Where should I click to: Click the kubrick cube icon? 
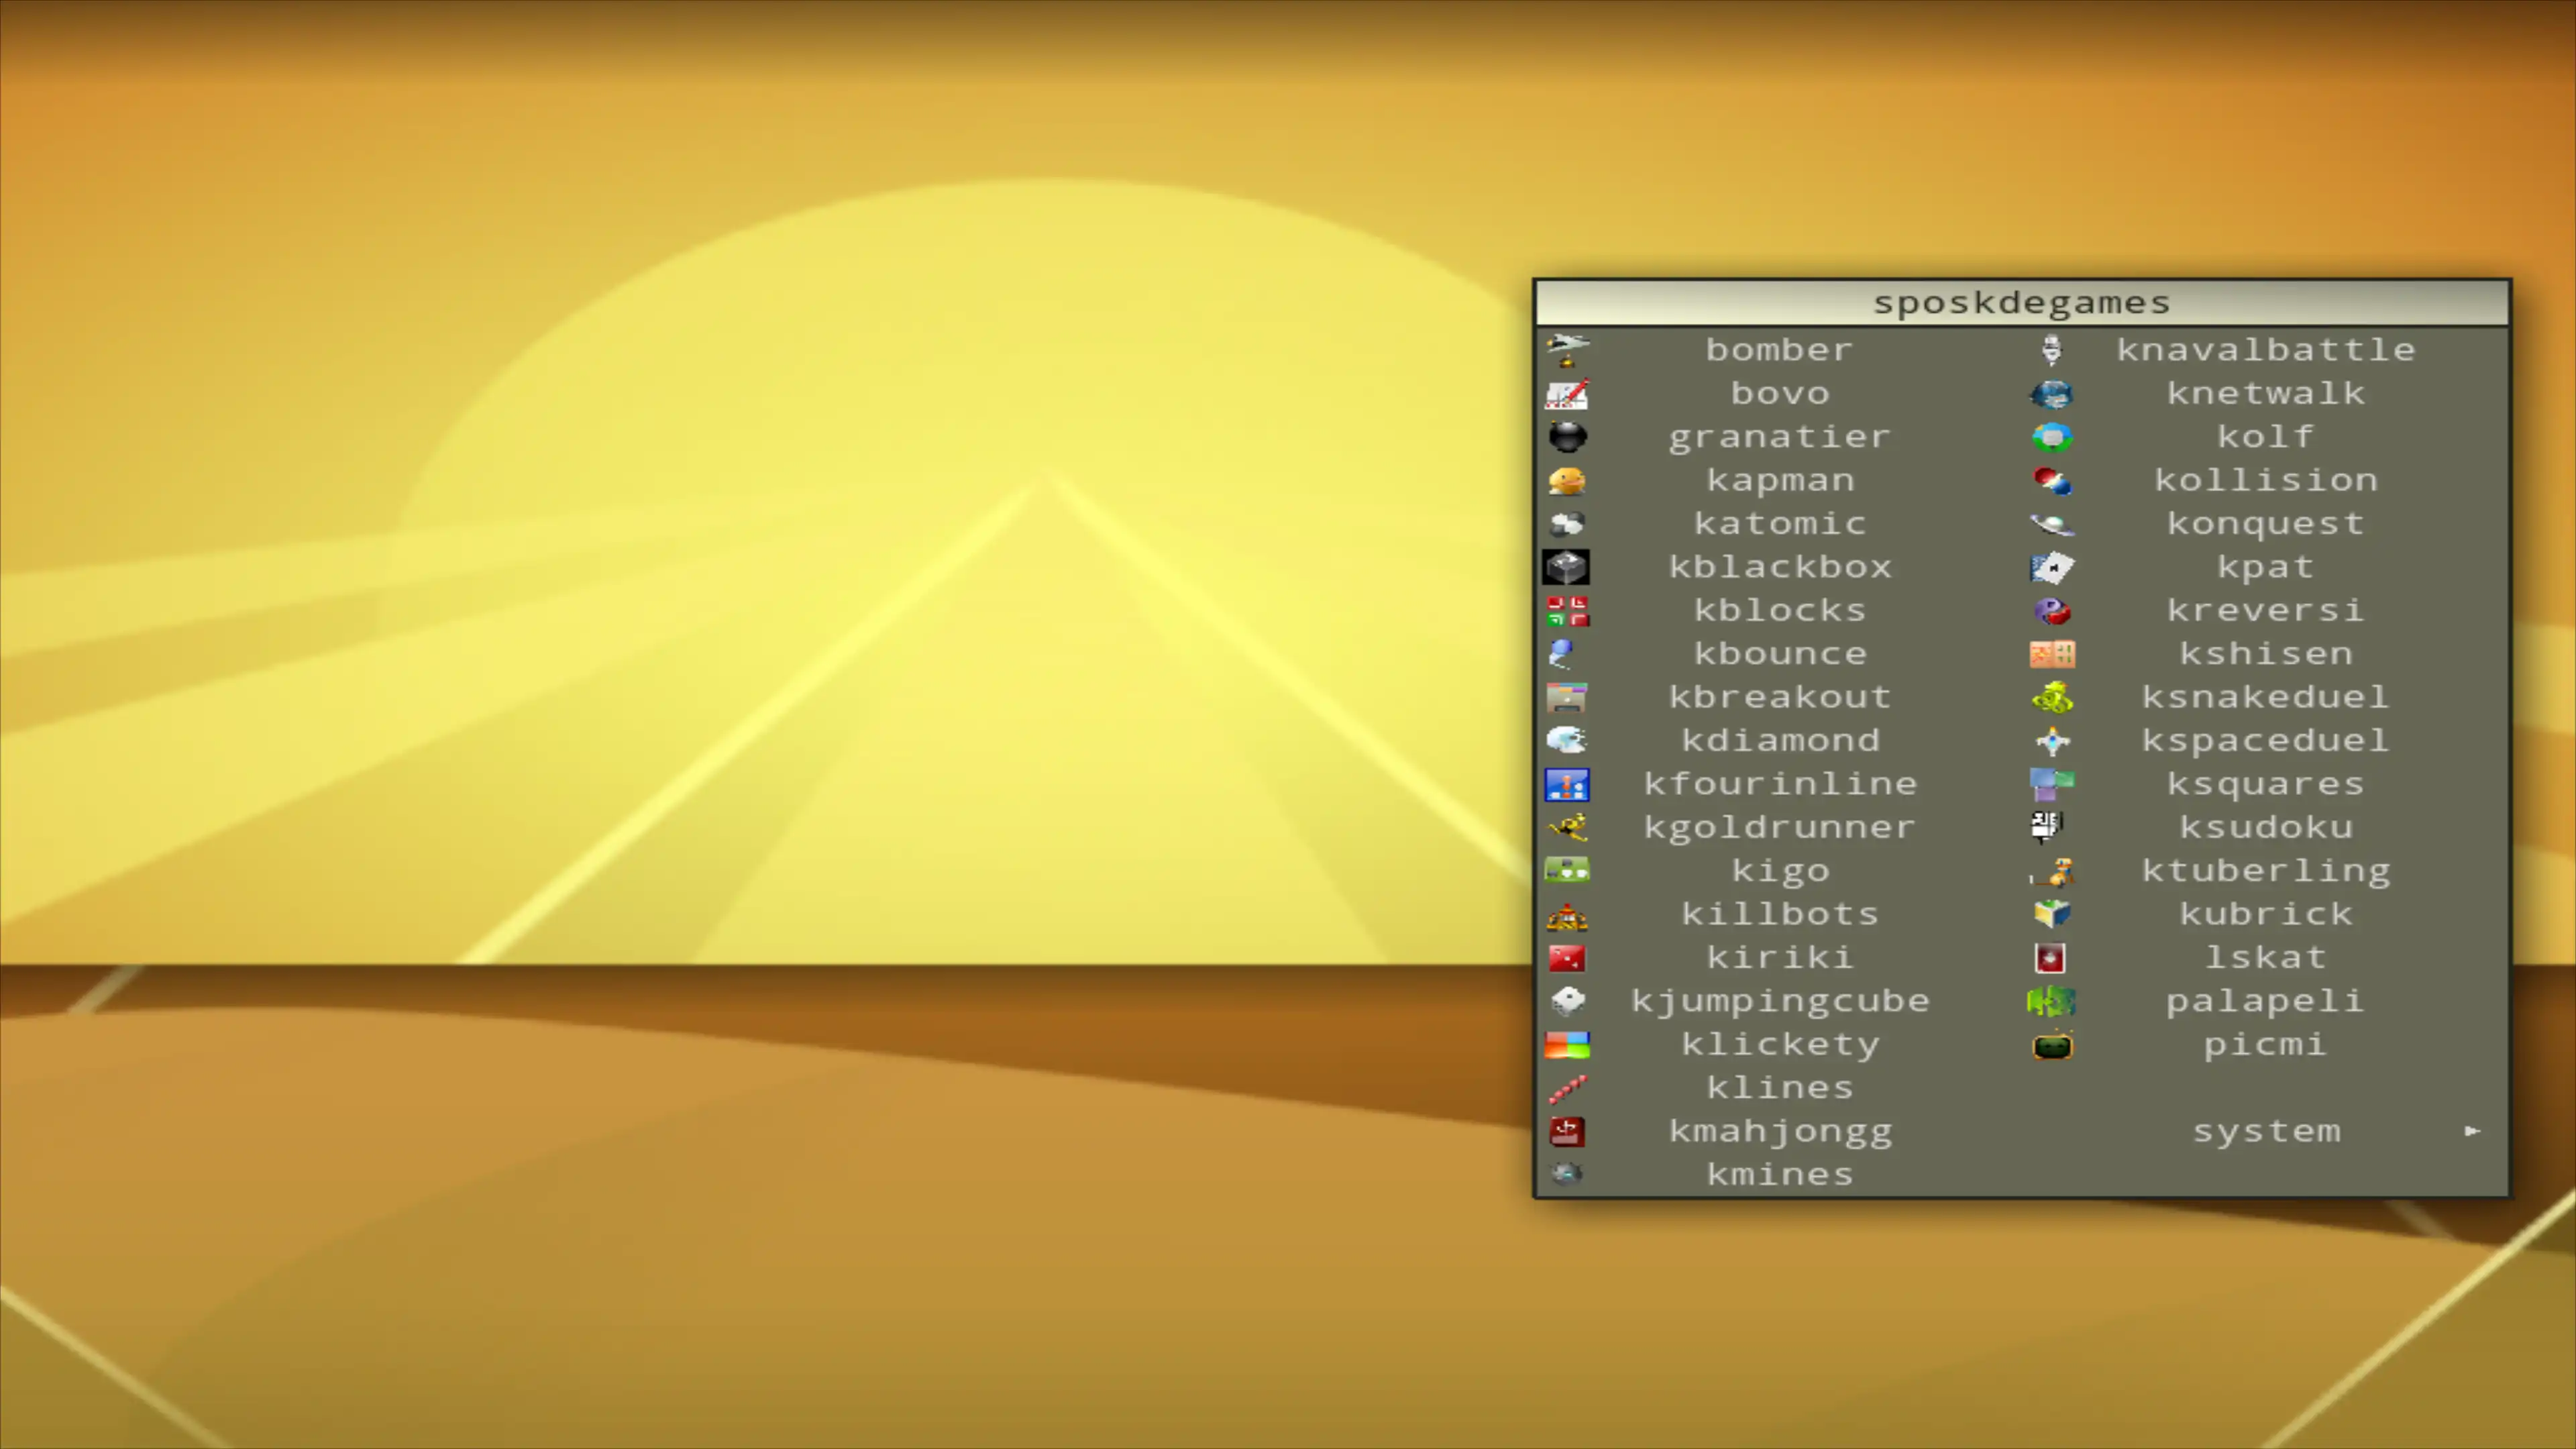click(x=2052, y=914)
